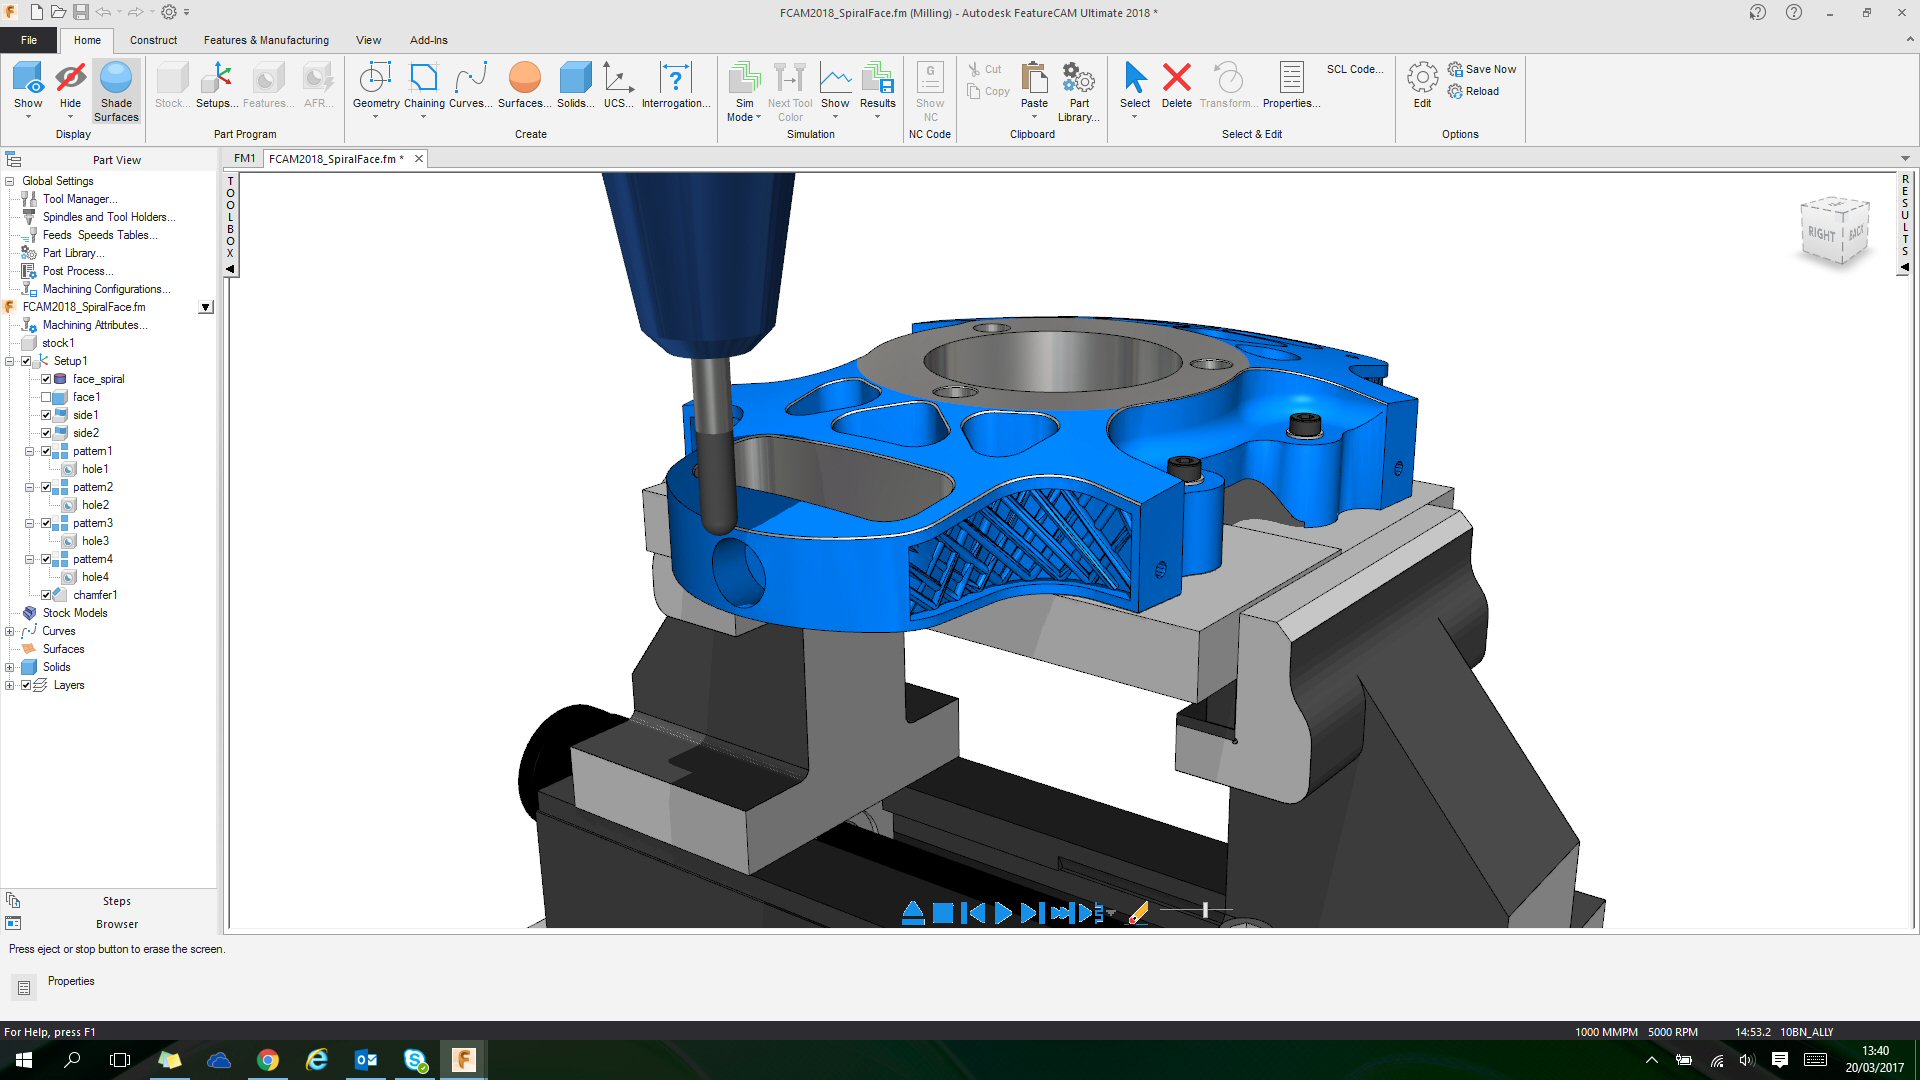This screenshot has height=1080, width=1920.
Task: Expand the Solids tree node
Action: click(10, 667)
